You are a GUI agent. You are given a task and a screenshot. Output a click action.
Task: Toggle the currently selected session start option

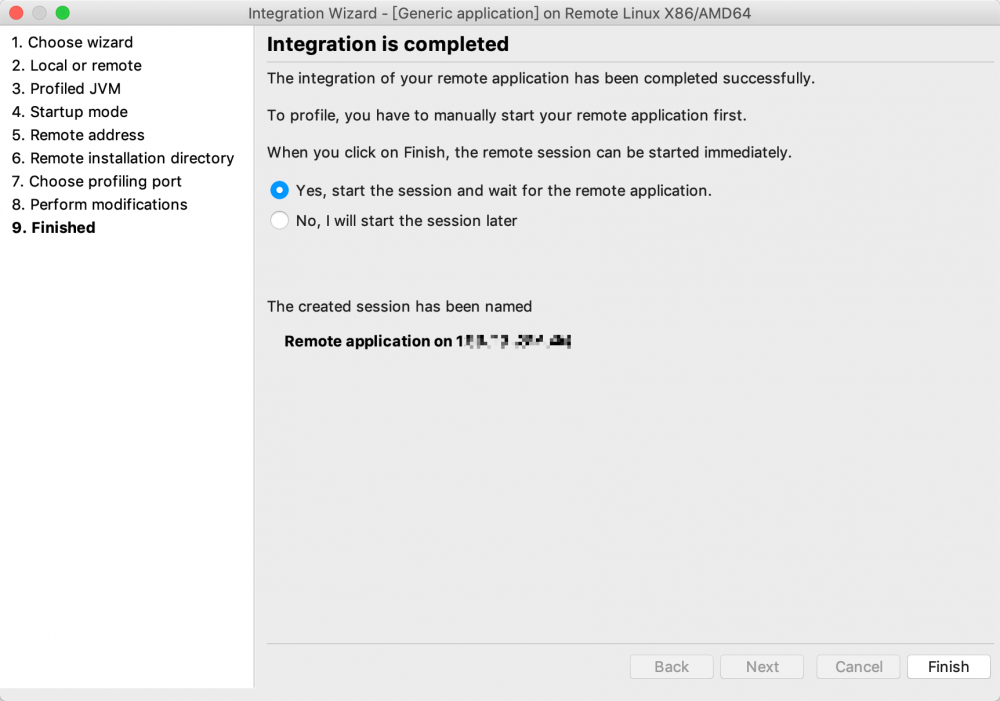pyautogui.click(x=279, y=190)
